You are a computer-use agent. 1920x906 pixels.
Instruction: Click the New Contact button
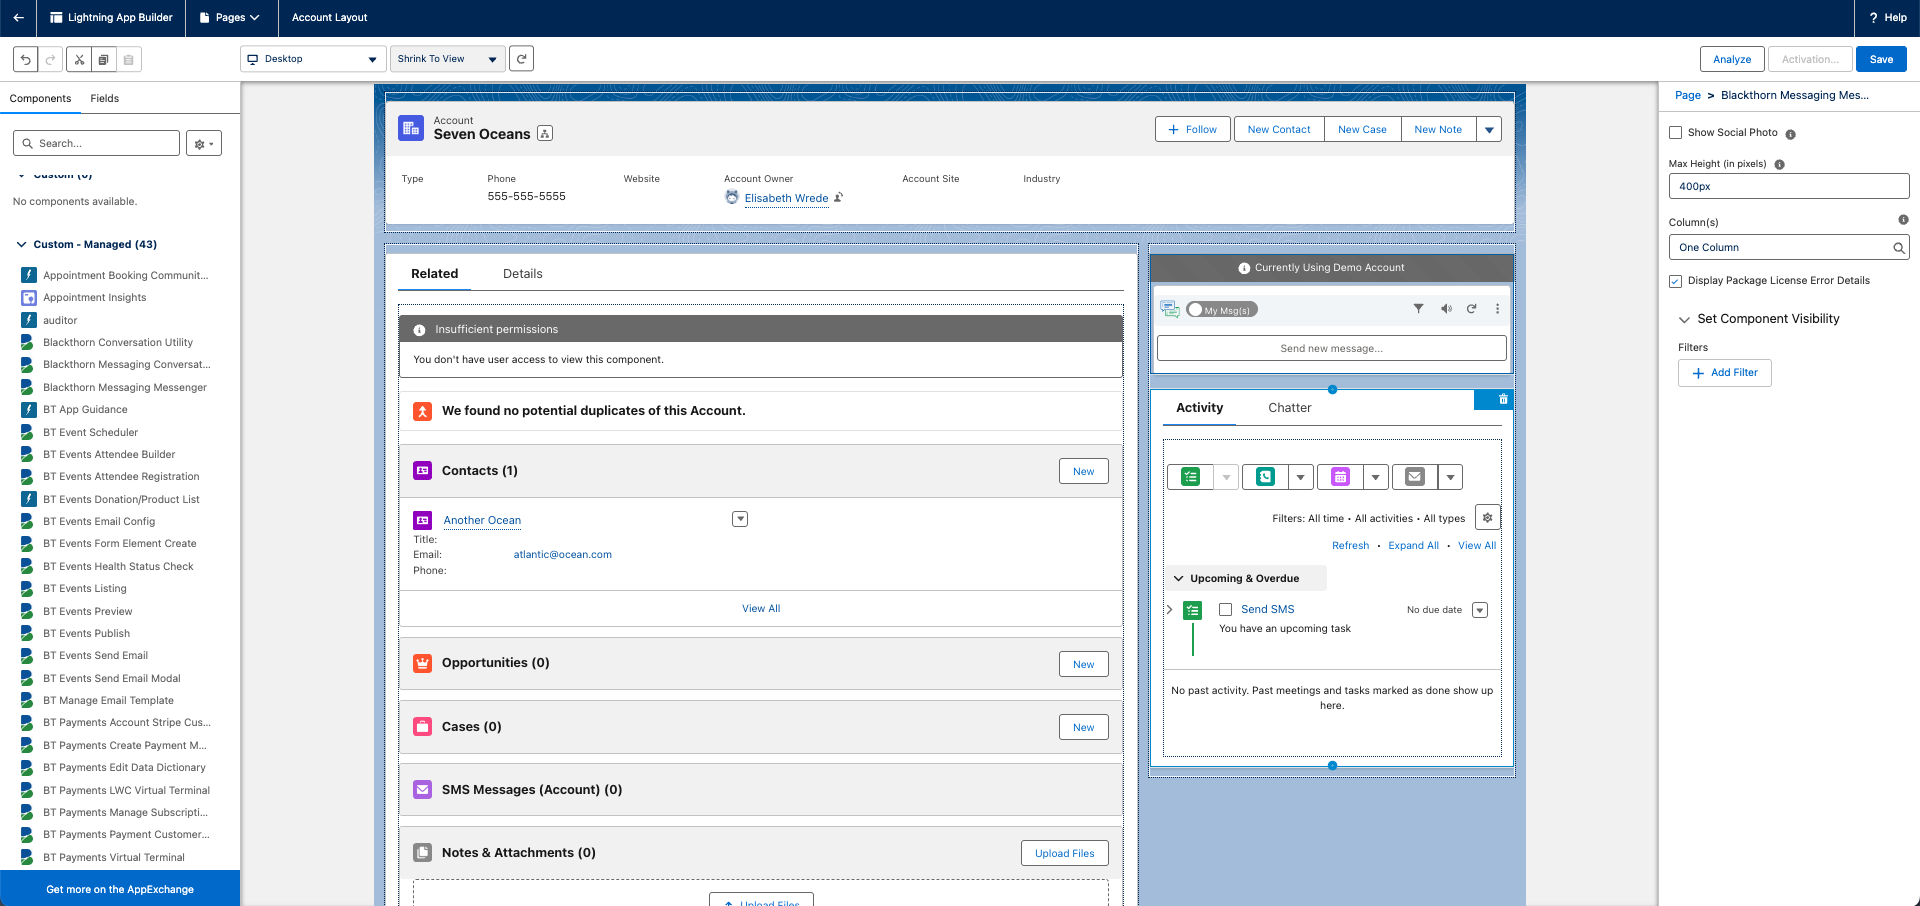1279,130
